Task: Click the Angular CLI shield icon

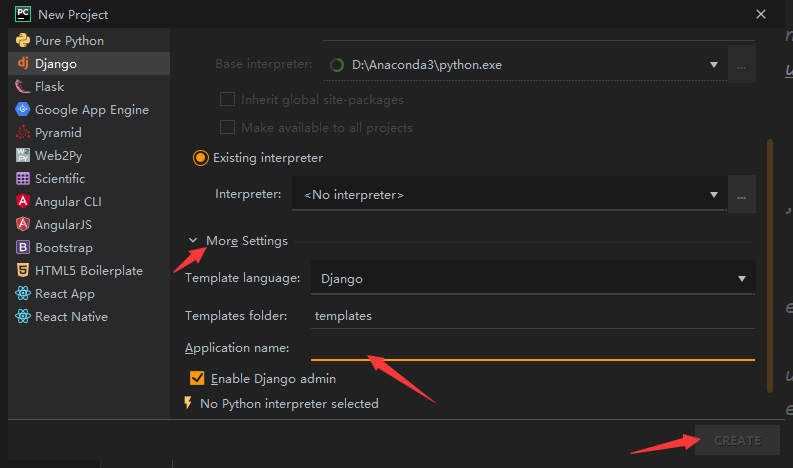Action: (x=23, y=201)
